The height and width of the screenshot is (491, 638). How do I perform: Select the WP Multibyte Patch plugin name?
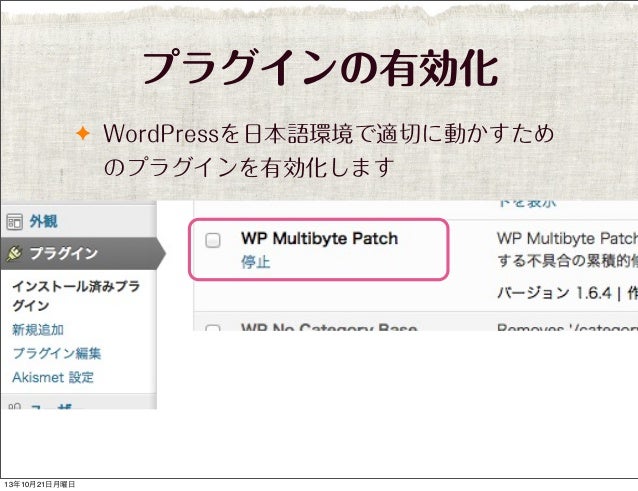click(x=319, y=238)
